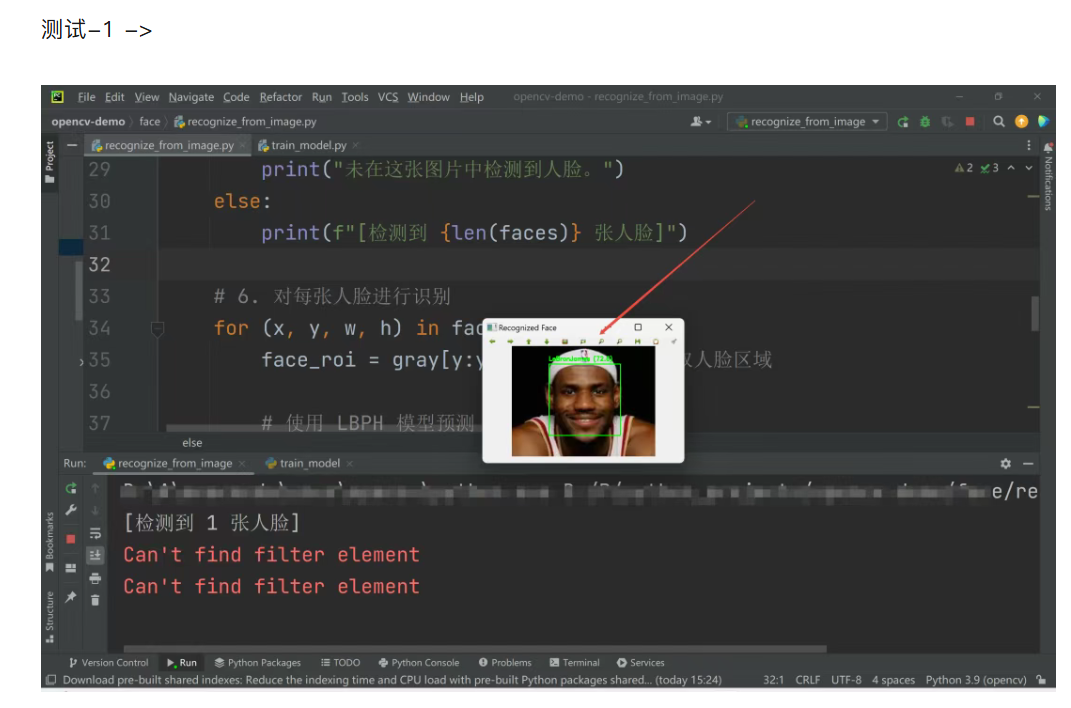Go to previous highlighted error chevron up
Image resolution: width=1071 pixels, height=708 pixels.
coord(1011,168)
